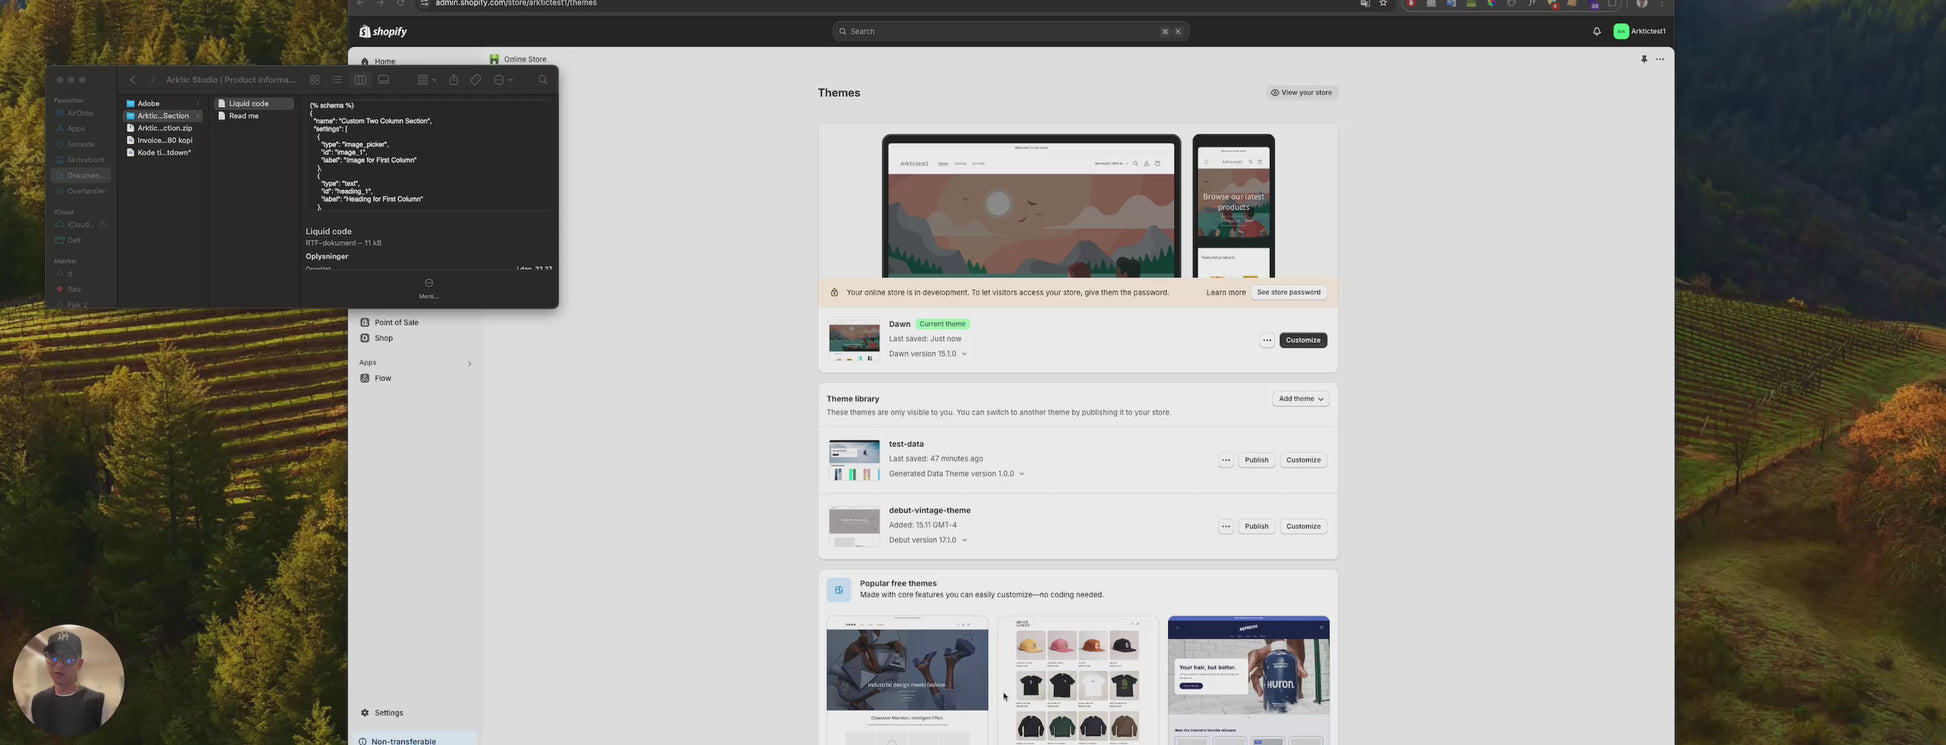This screenshot has width=1946, height=745.
Task: Expand the Apps section in the sidebar
Action: point(469,363)
